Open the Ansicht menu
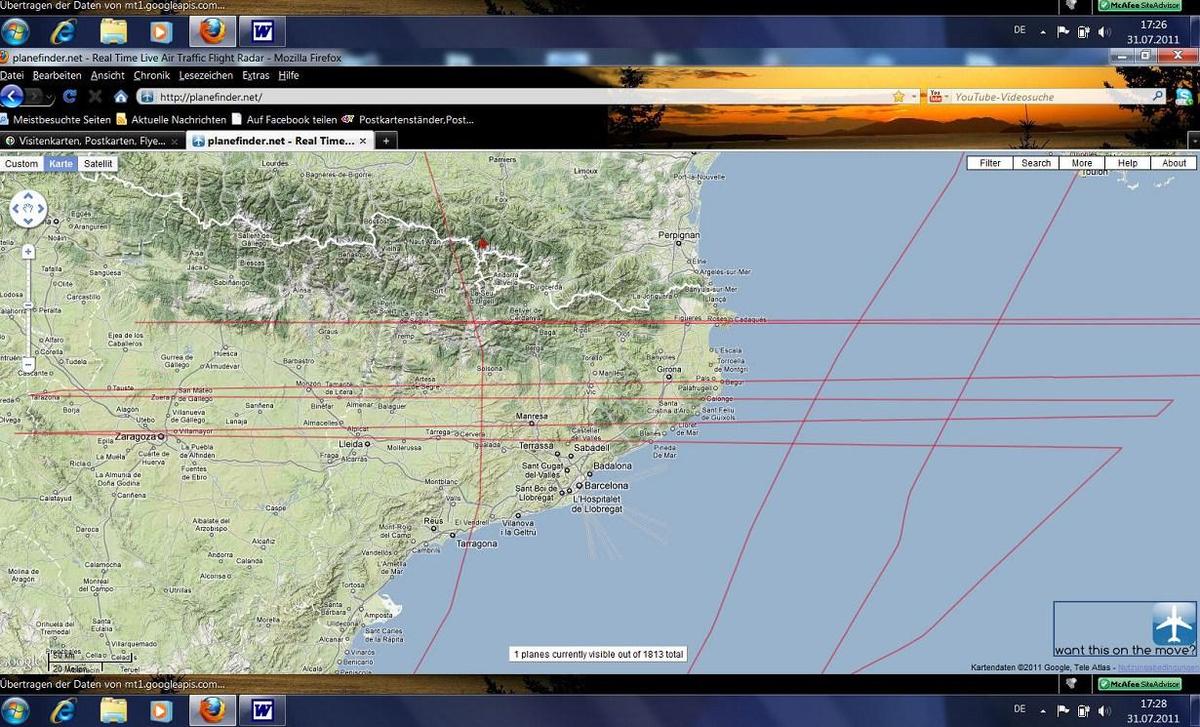Screen dimensions: 1200x727 click(108, 75)
